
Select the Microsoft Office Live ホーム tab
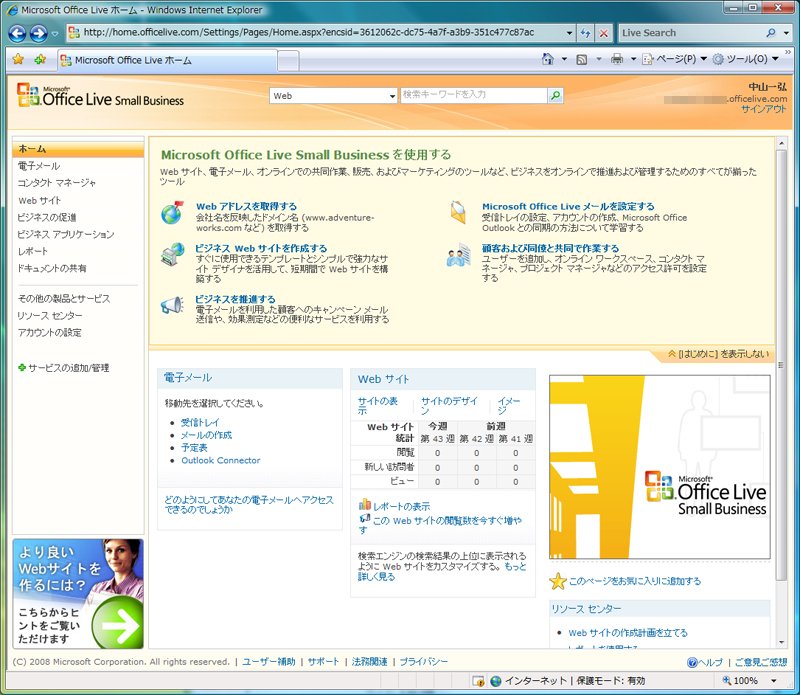(x=167, y=60)
